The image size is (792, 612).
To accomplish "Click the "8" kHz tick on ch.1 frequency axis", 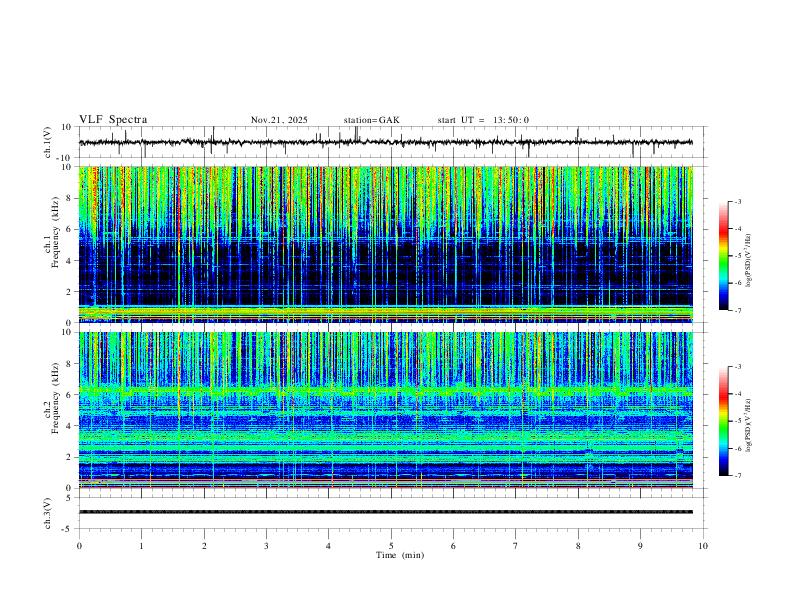I will coord(69,198).
